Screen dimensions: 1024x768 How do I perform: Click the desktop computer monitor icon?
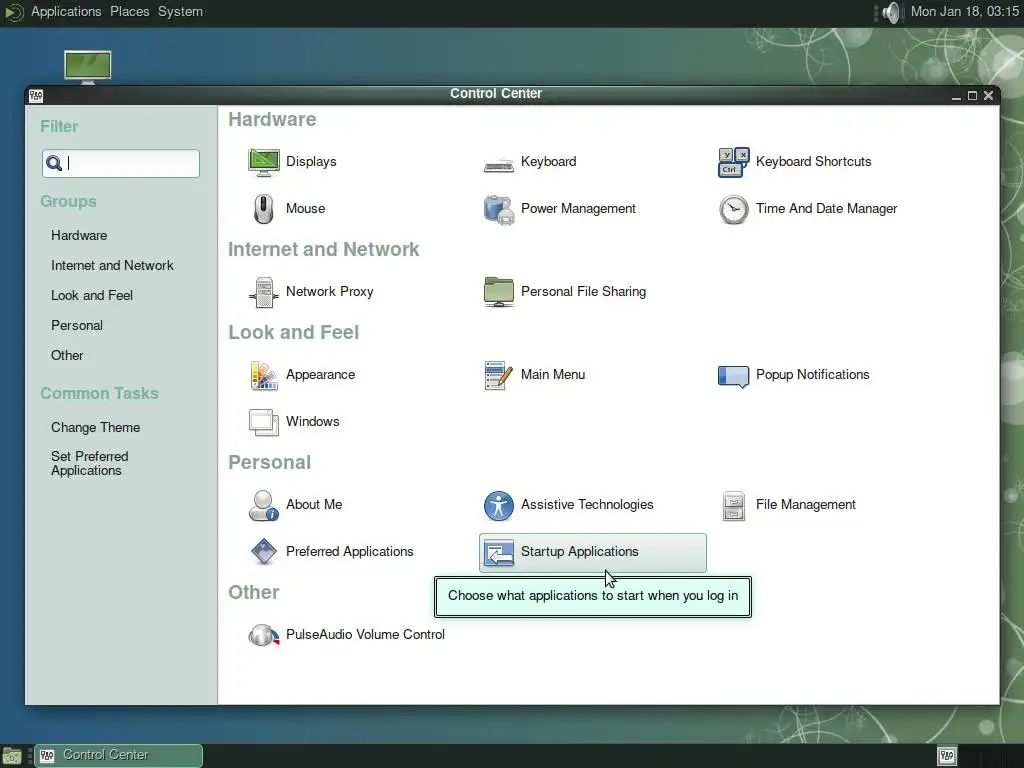(x=88, y=67)
